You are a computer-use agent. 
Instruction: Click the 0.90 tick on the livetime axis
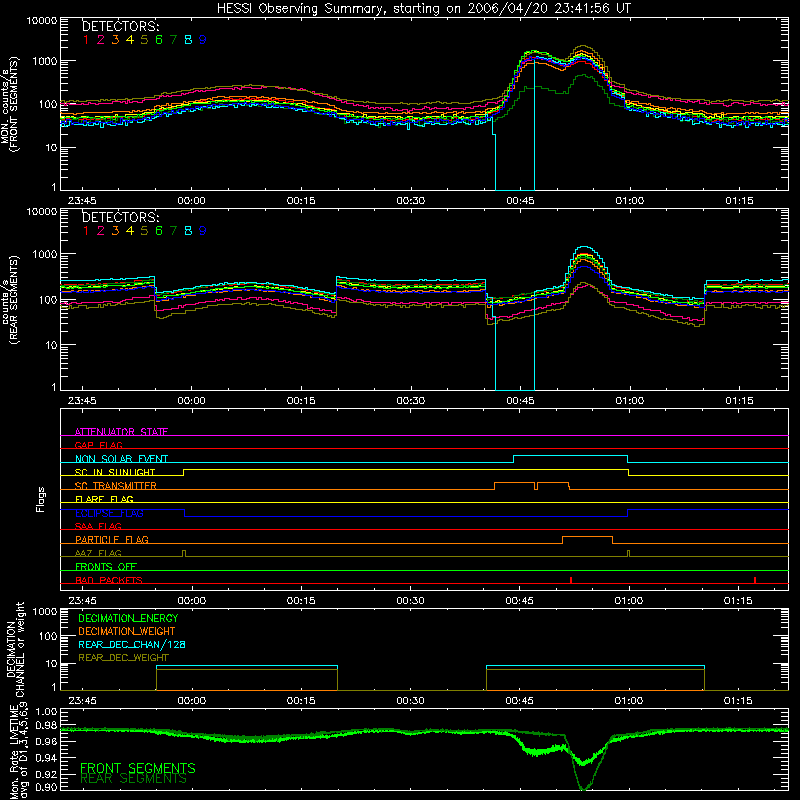click(x=46, y=787)
